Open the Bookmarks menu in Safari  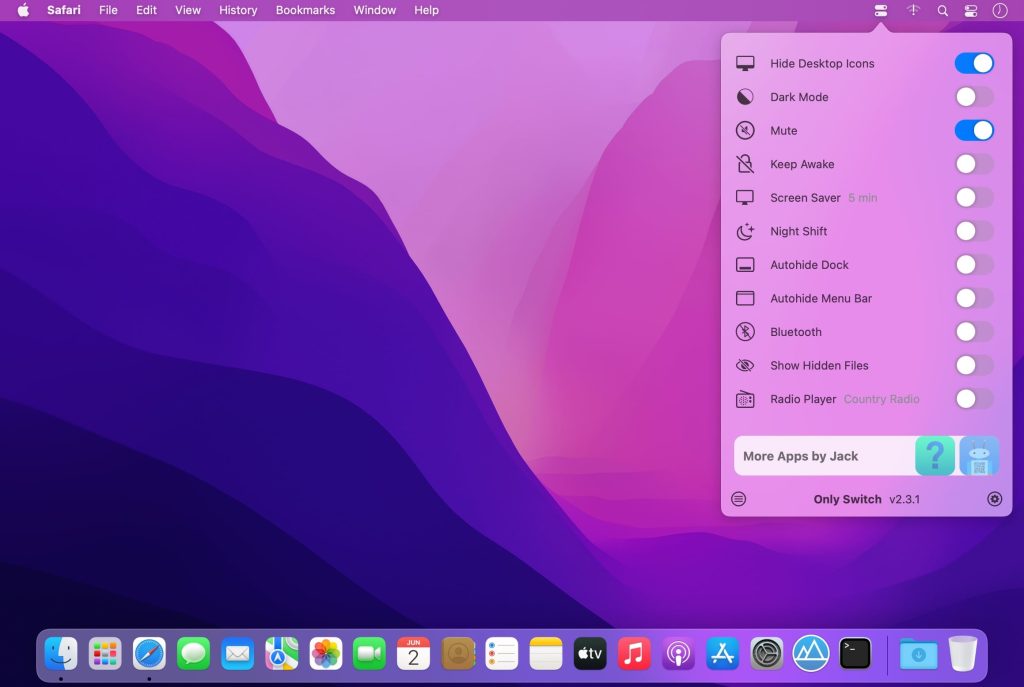(x=305, y=10)
